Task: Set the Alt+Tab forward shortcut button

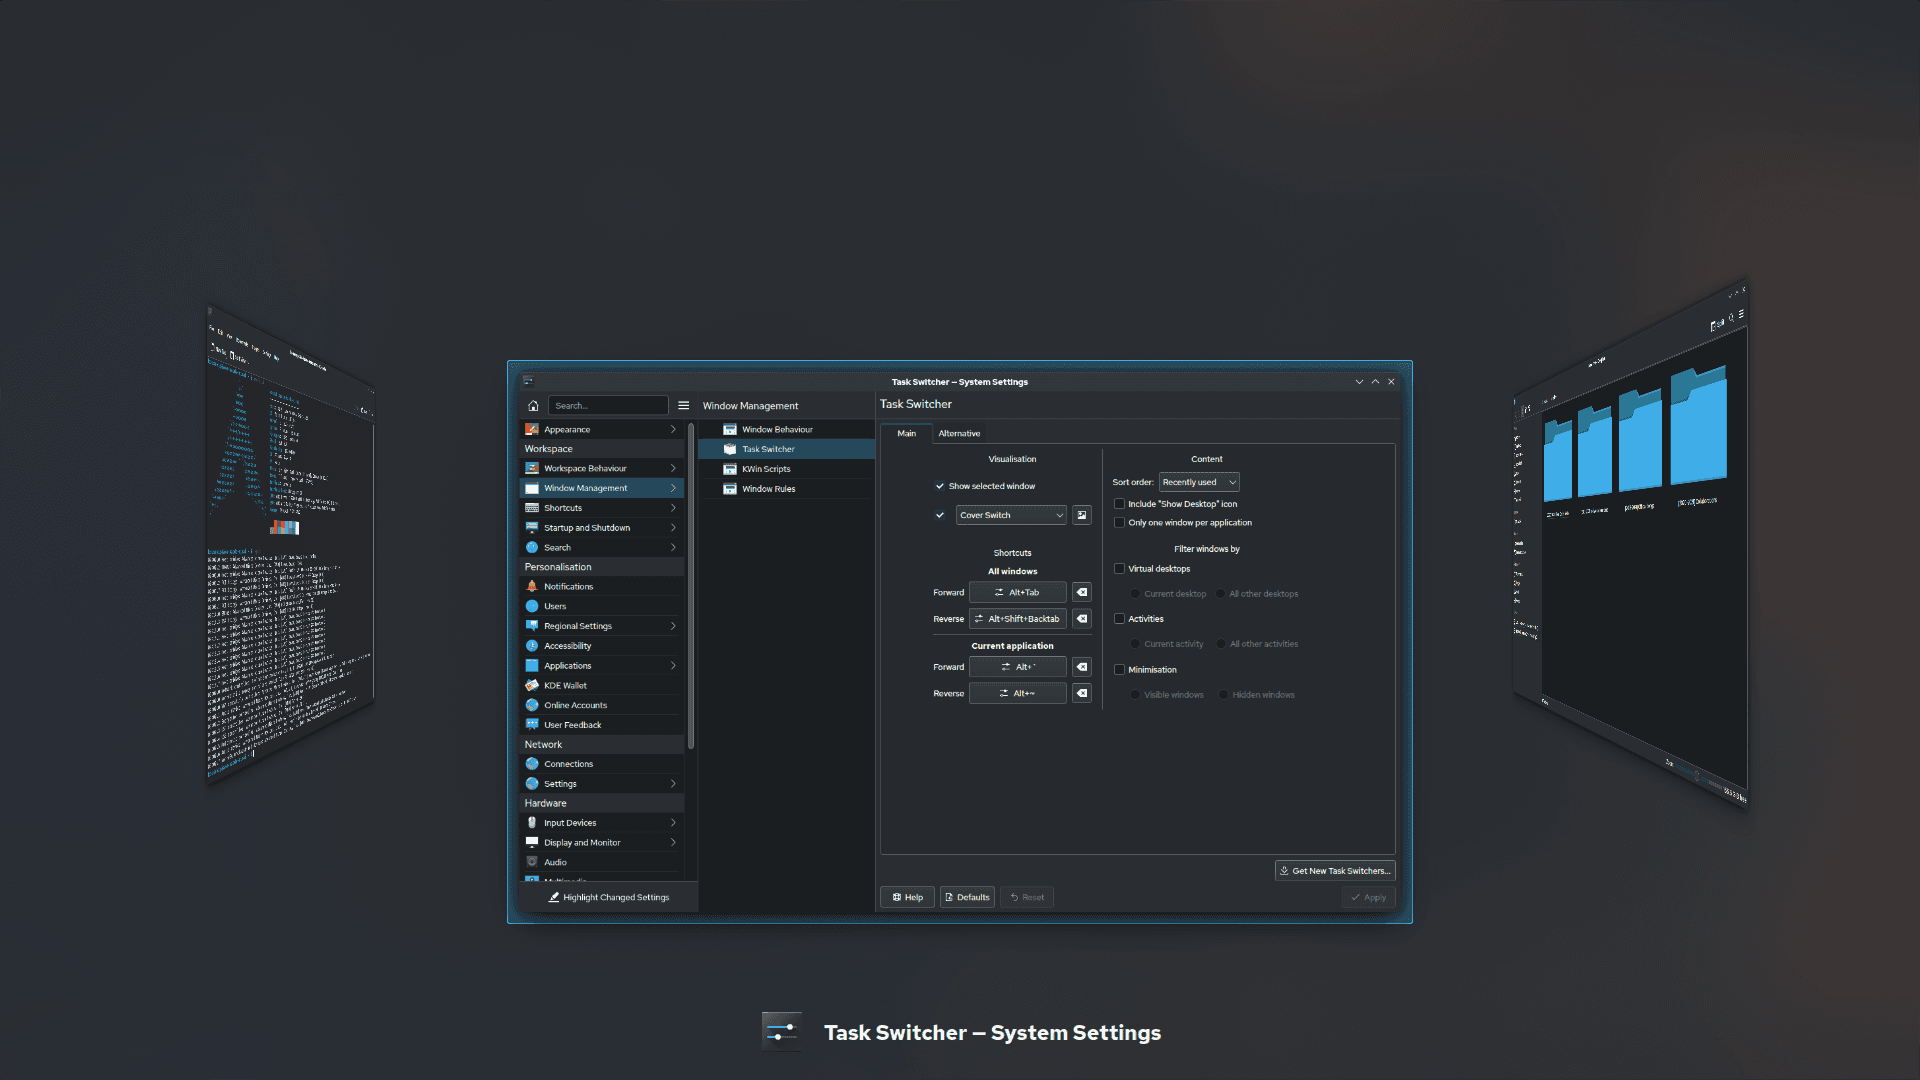Action: pos(1017,593)
